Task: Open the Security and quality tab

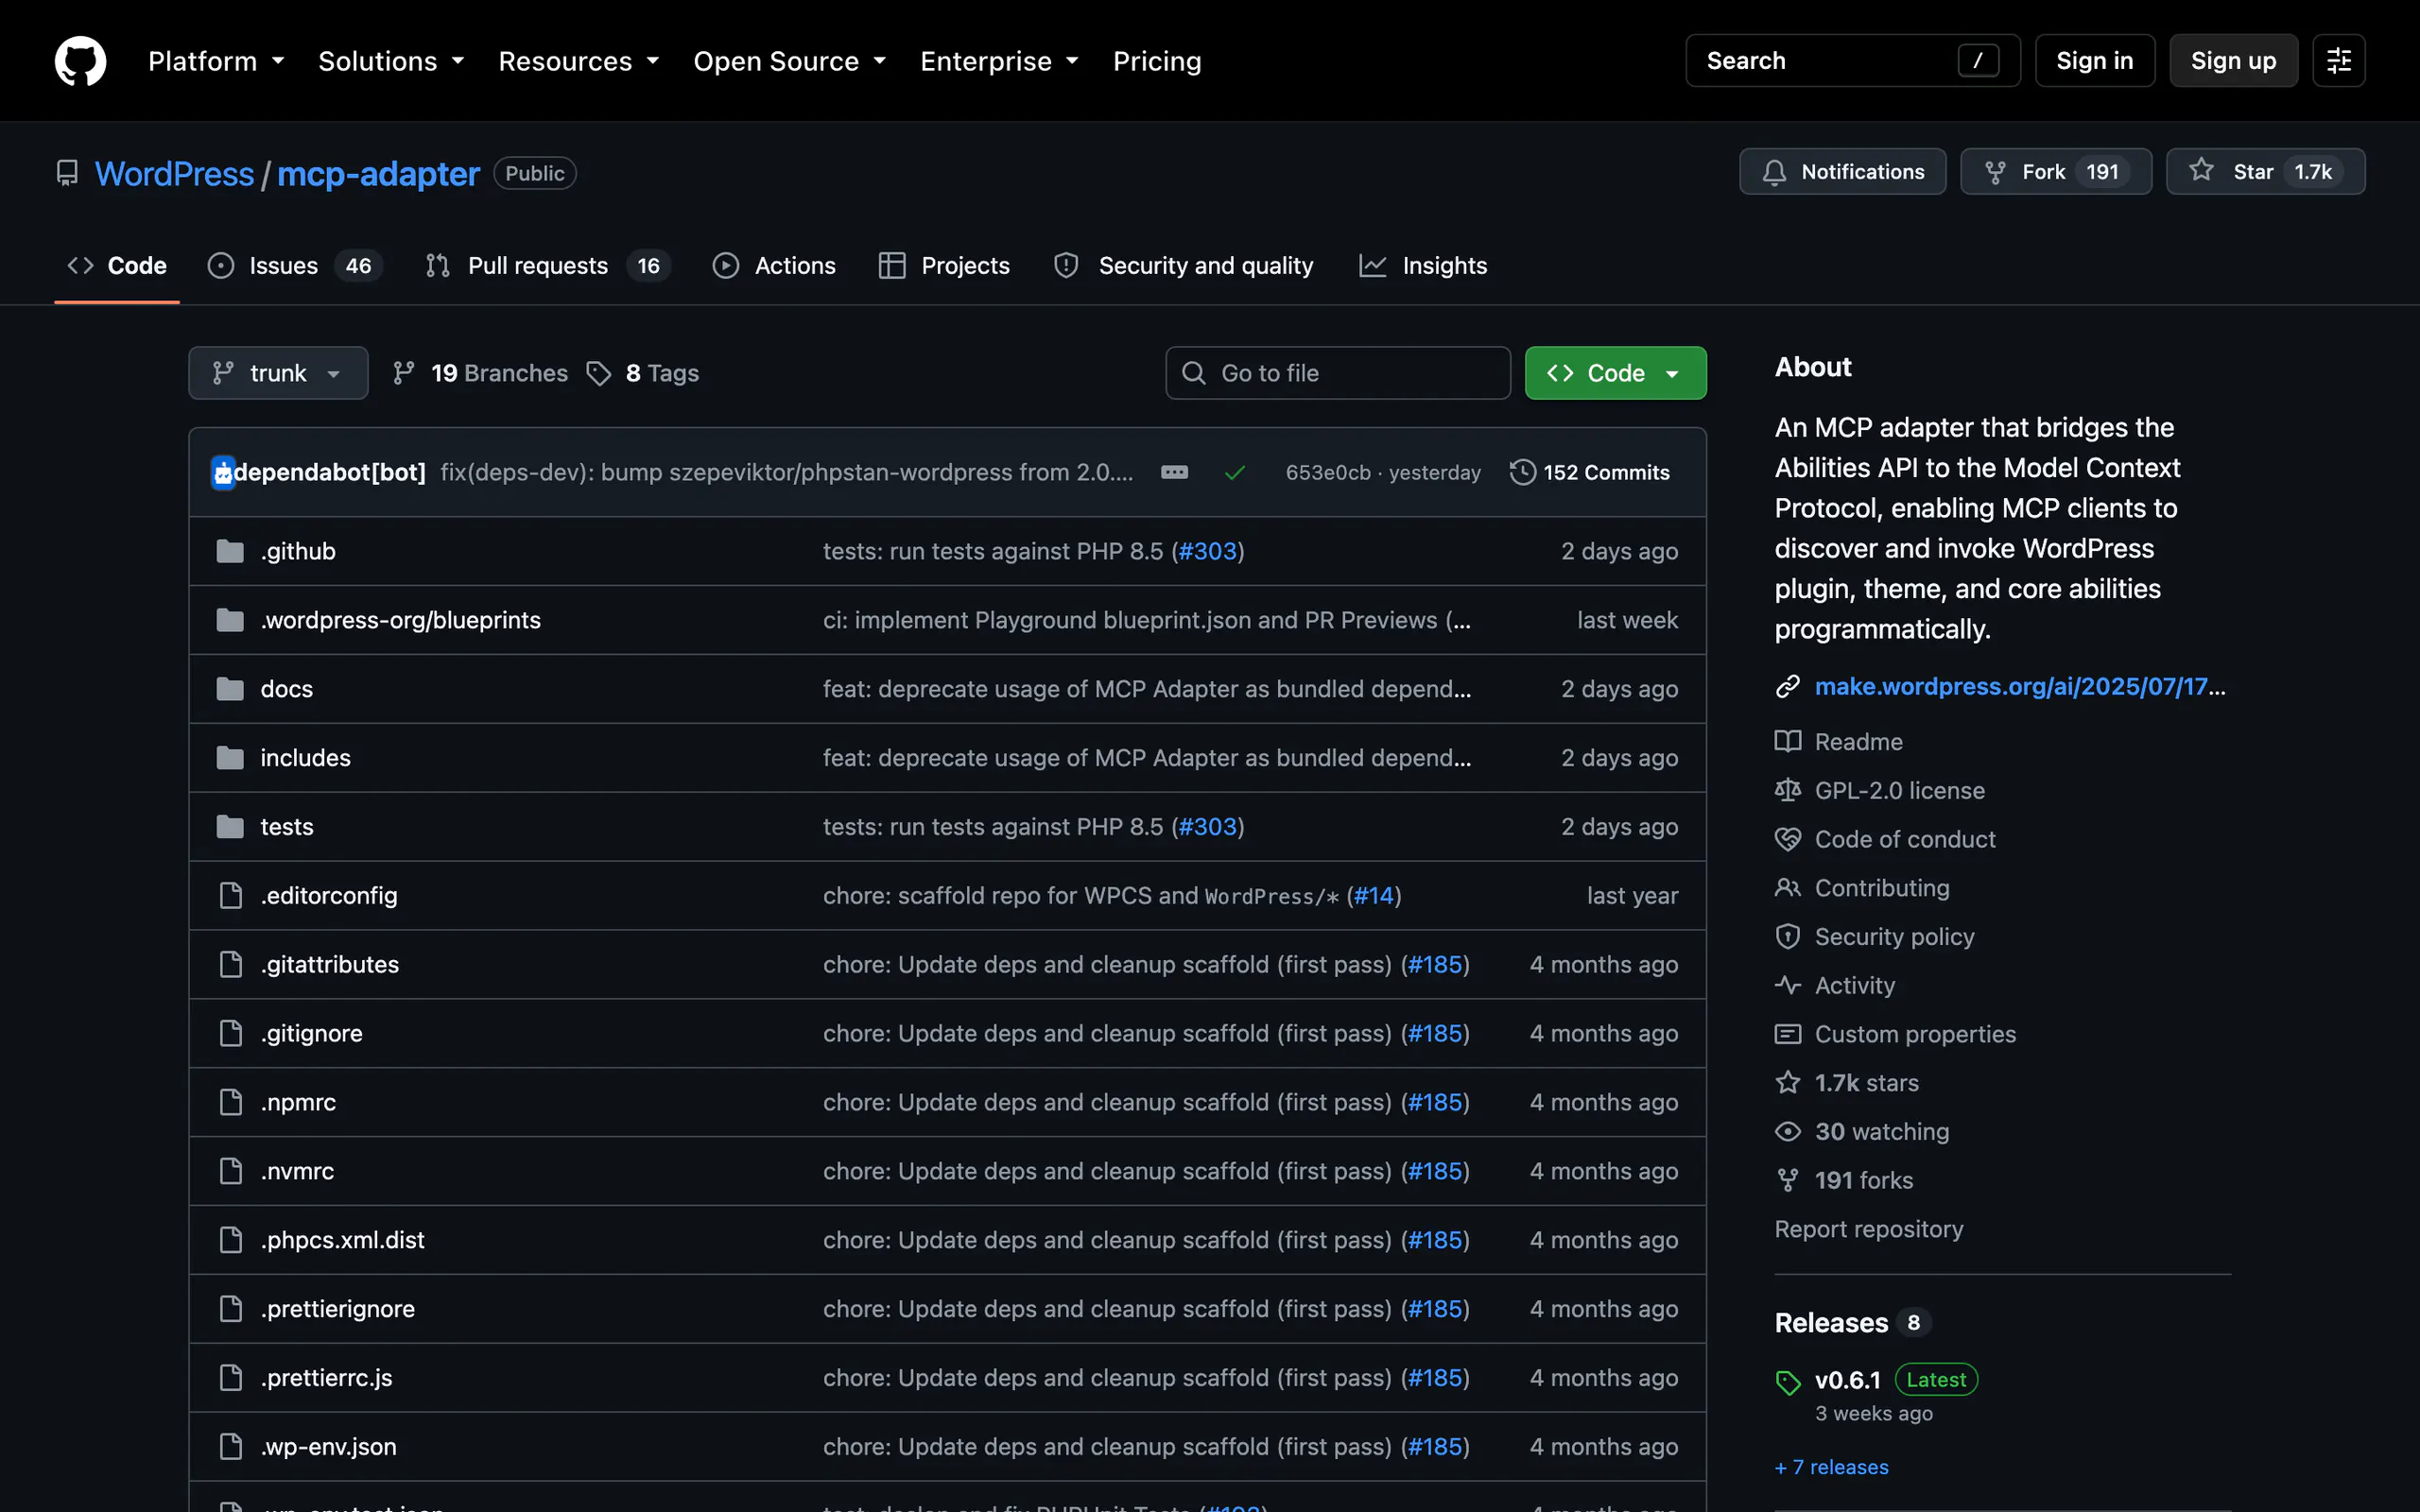Action: click(x=1184, y=266)
